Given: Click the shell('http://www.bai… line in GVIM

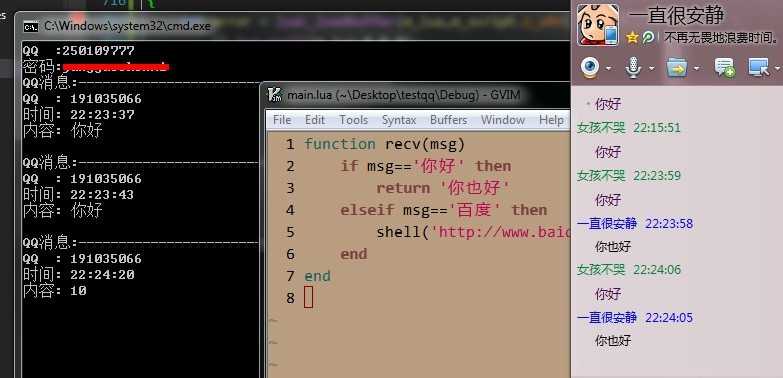Looking at the screenshot, I should click(x=473, y=232).
